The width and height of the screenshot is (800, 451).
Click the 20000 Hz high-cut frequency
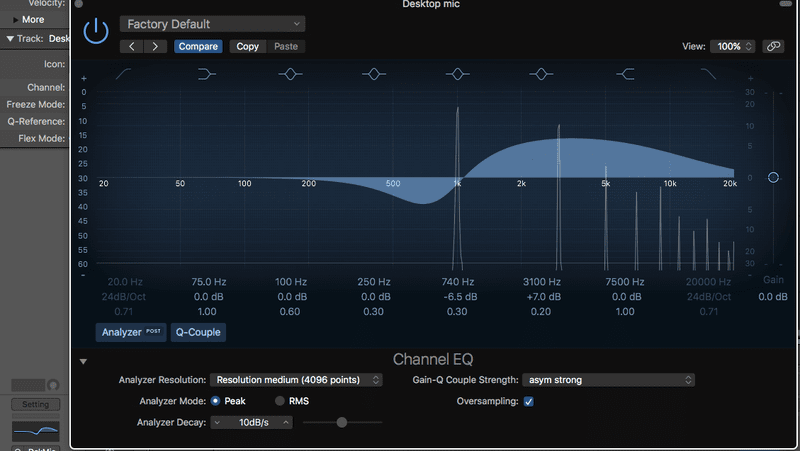click(708, 282)
